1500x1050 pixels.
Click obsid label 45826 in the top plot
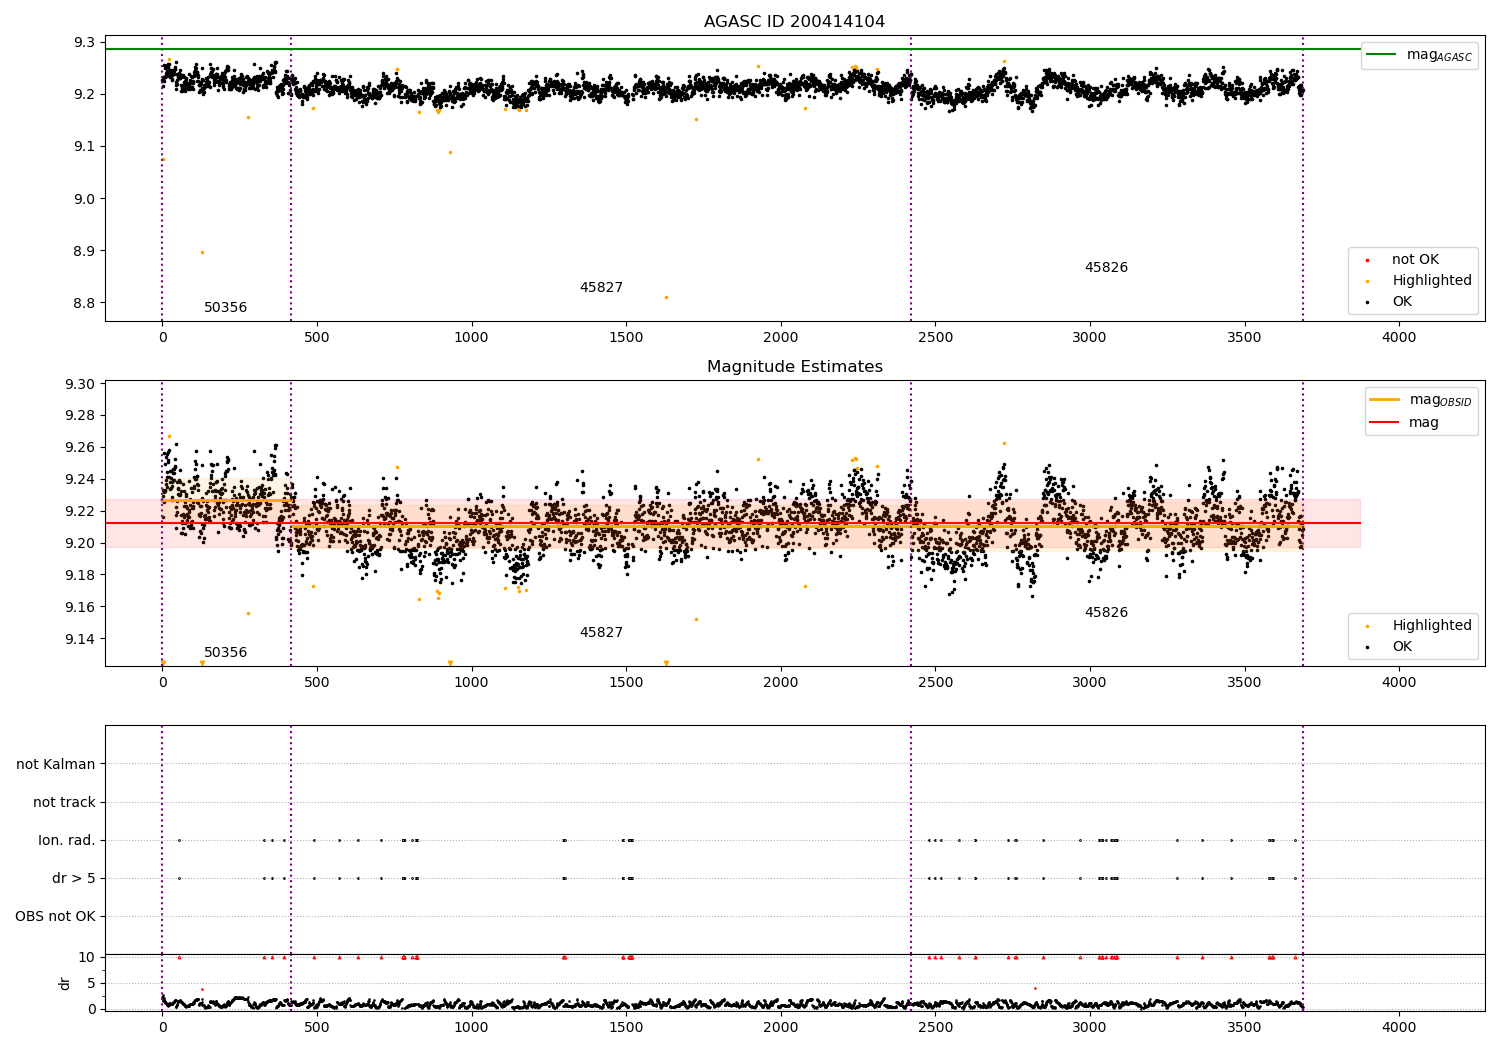click(x=1106, y=267)
